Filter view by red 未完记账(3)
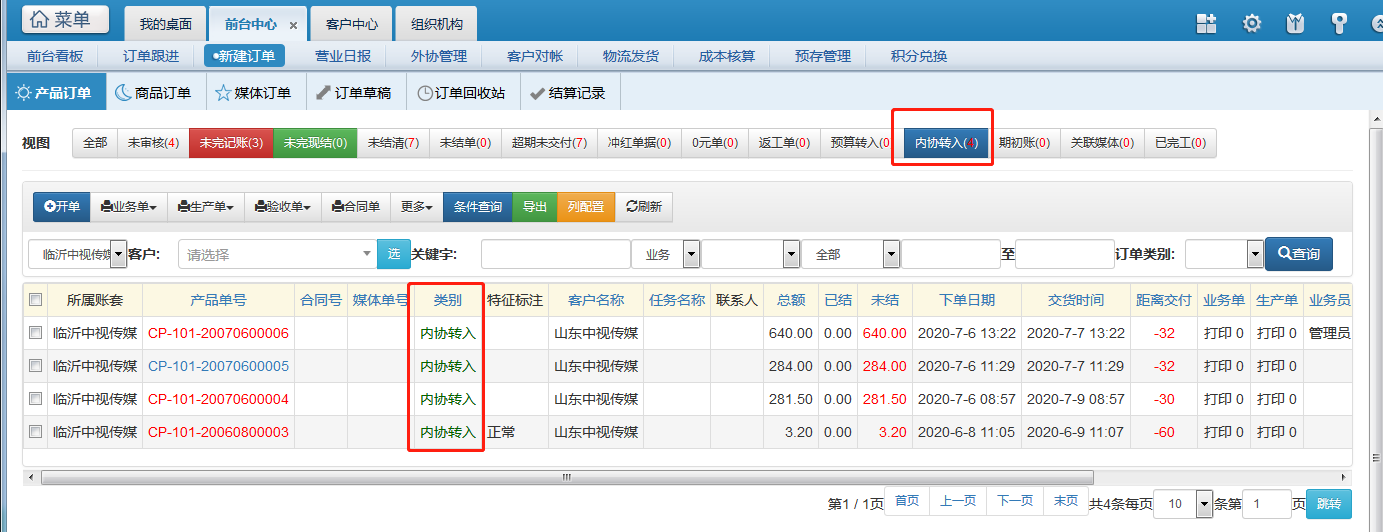This screenshot has height=532, width=1383. 231,143
